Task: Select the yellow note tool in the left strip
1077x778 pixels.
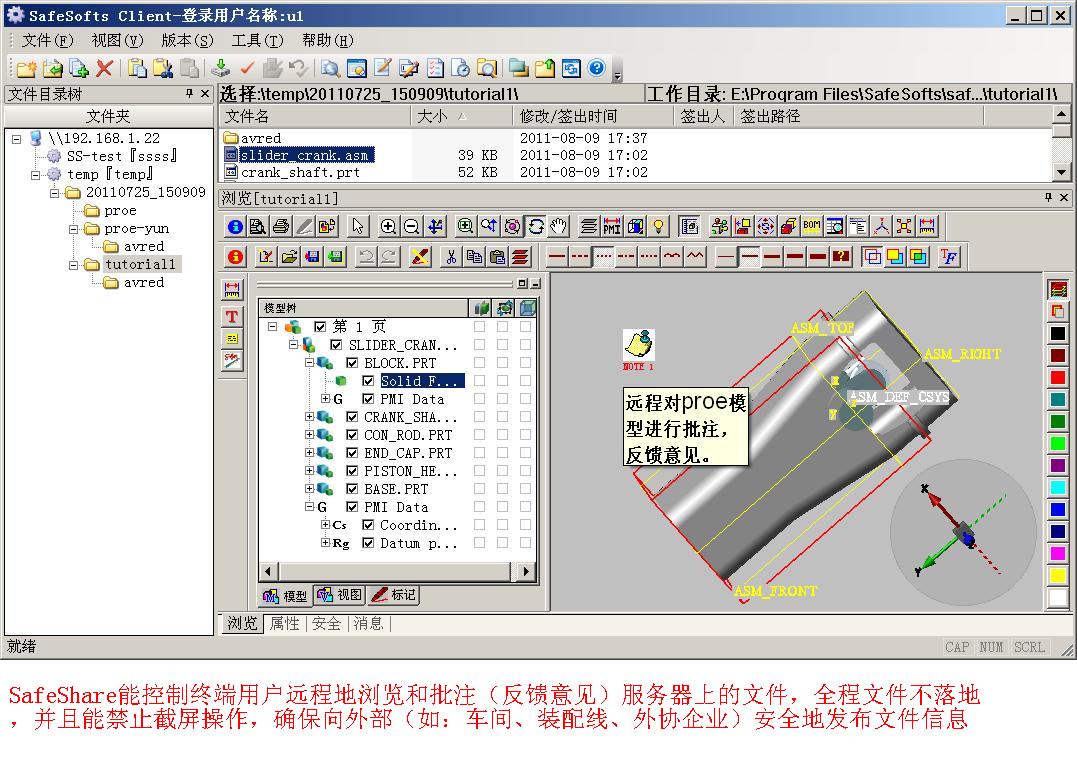Action: tap(232, 339)
